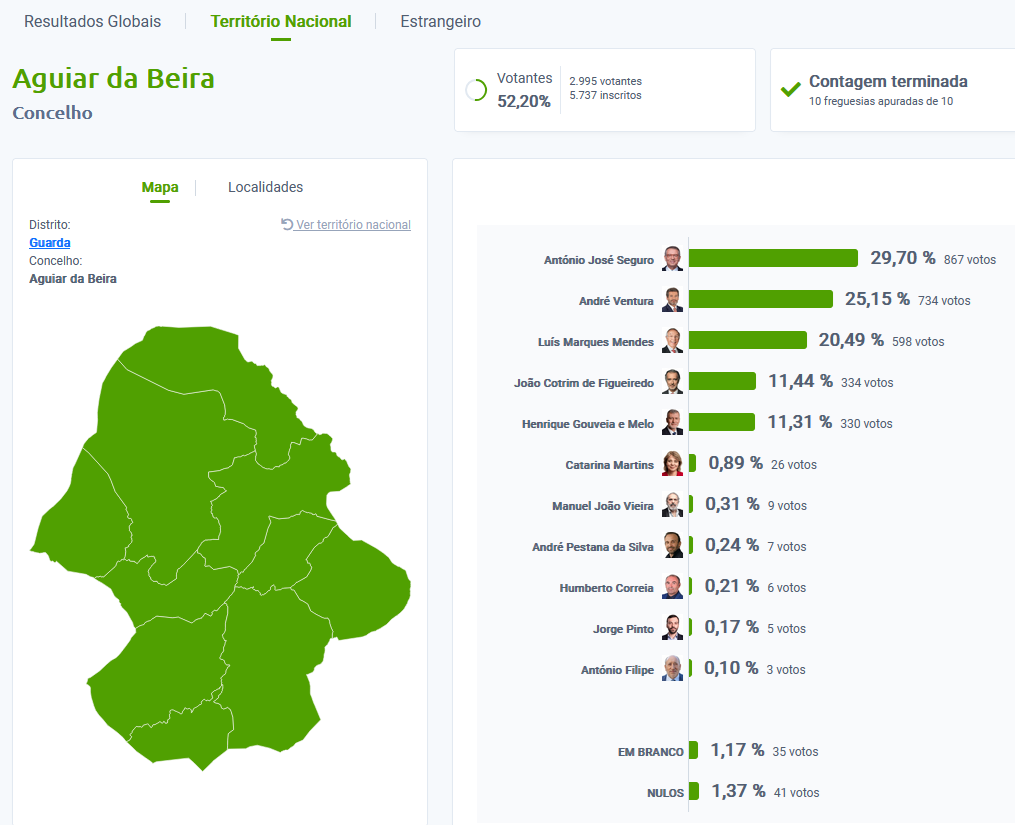
Task: Select the Território Nacional tab
Action: [281, 21]
